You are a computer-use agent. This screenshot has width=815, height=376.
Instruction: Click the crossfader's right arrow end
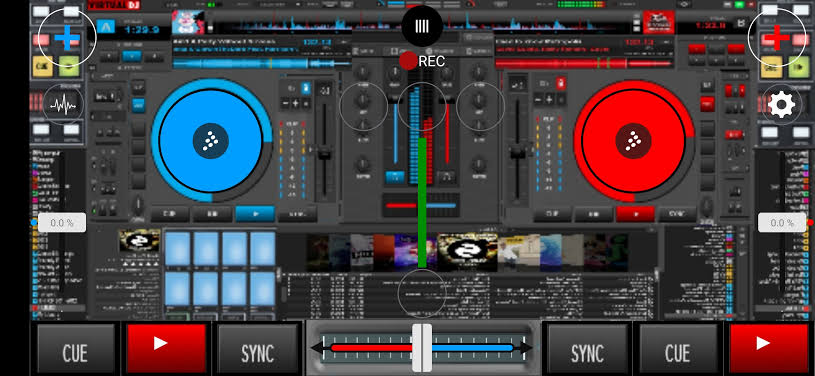(526, 347)
